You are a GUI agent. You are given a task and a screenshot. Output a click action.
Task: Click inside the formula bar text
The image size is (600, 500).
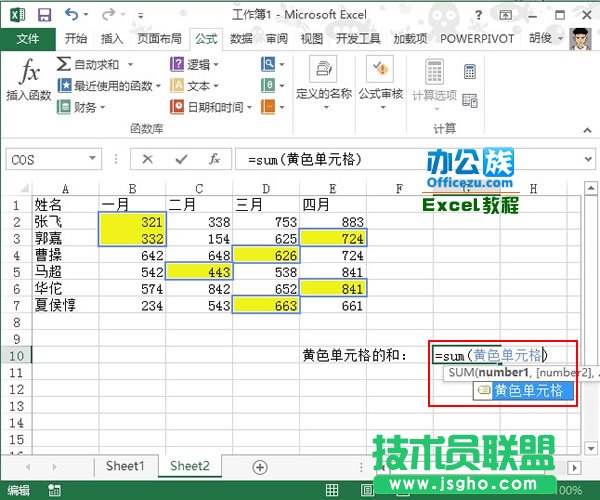click(x=305, y=159)
